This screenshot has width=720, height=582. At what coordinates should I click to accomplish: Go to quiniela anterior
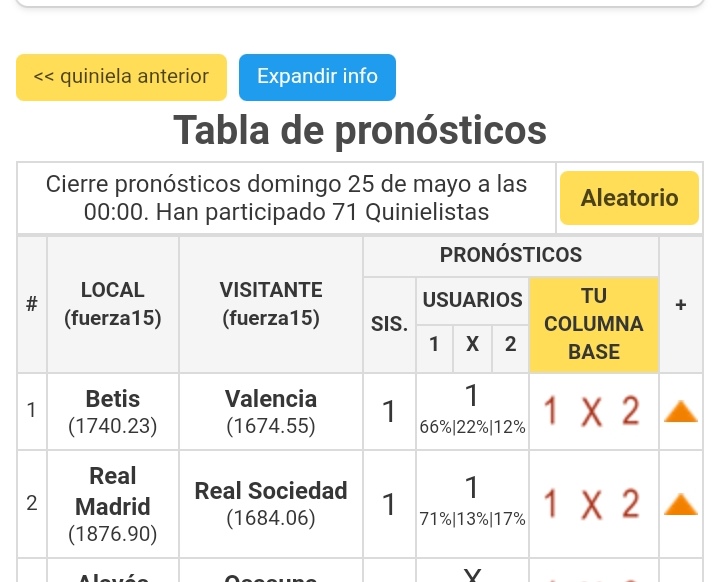click(121, 77)
